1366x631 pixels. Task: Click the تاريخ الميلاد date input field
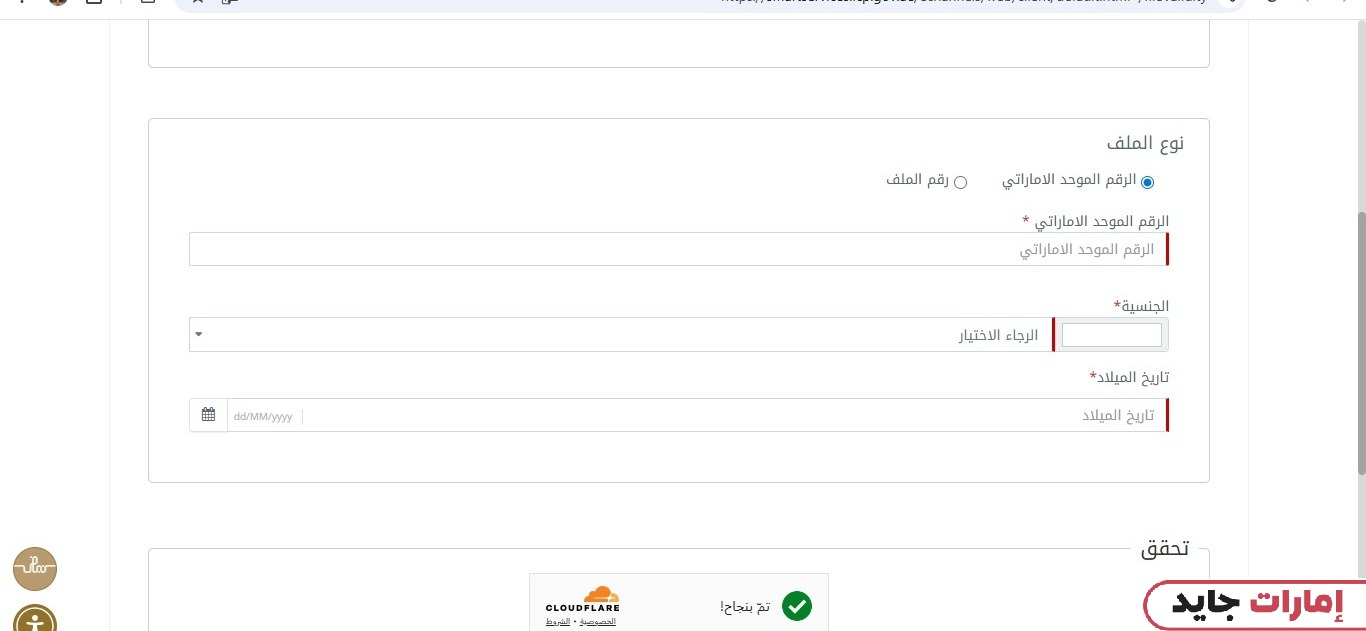click(735, 415)
